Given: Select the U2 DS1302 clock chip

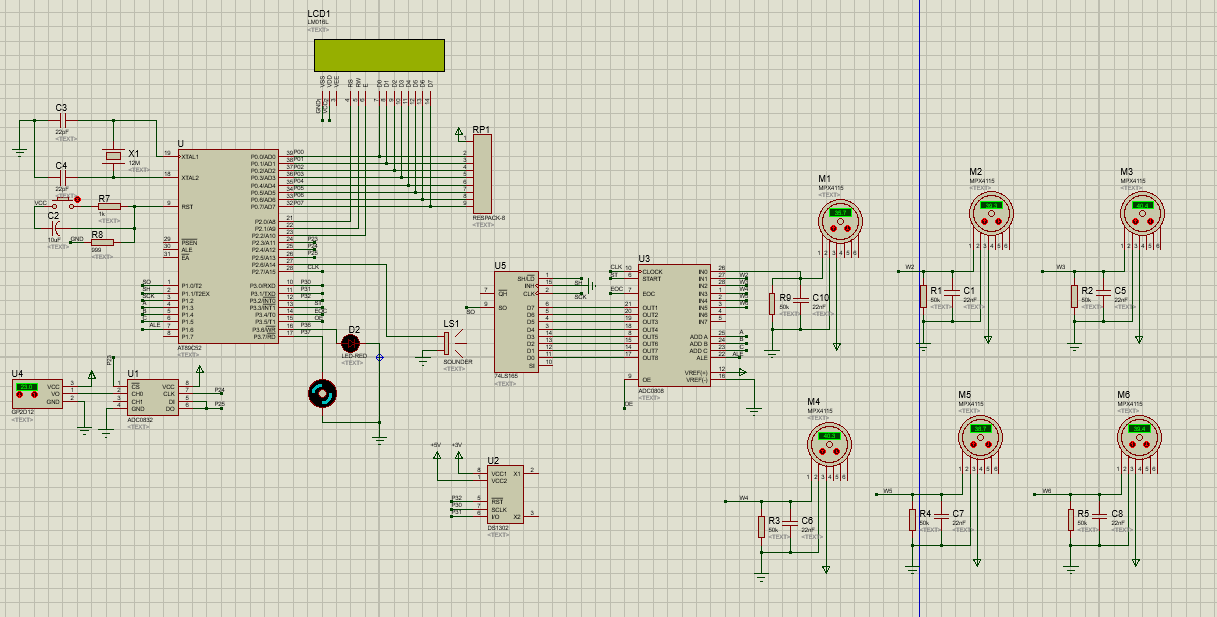Looking at the screenshot, I should [x=505, y=493].
